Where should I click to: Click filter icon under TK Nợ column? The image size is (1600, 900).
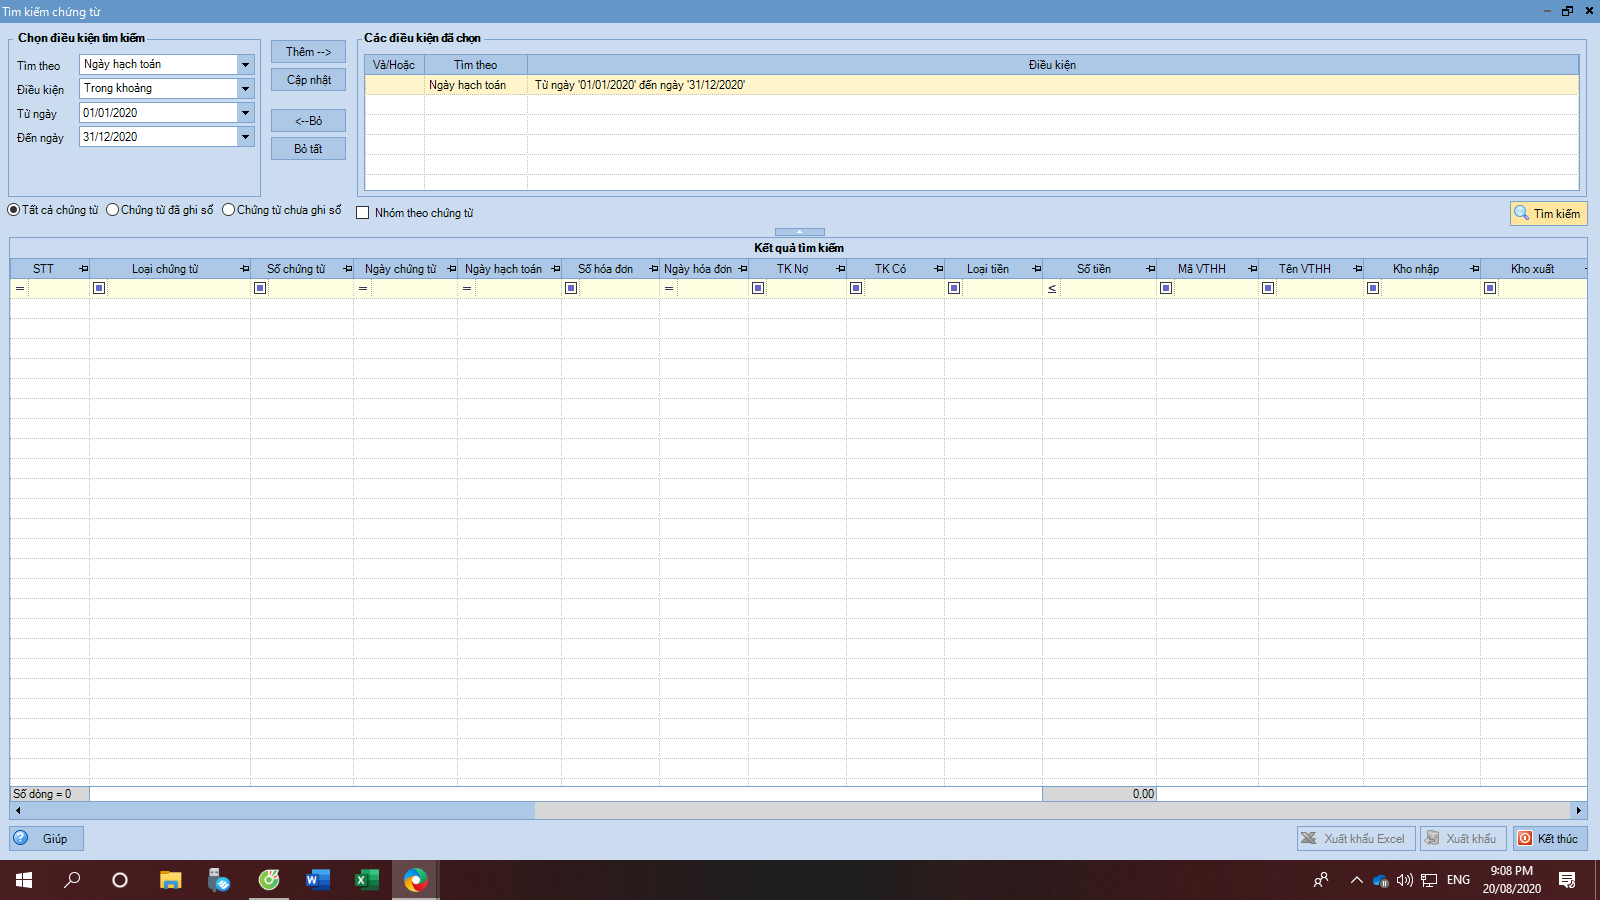click(x=758, y=288)
